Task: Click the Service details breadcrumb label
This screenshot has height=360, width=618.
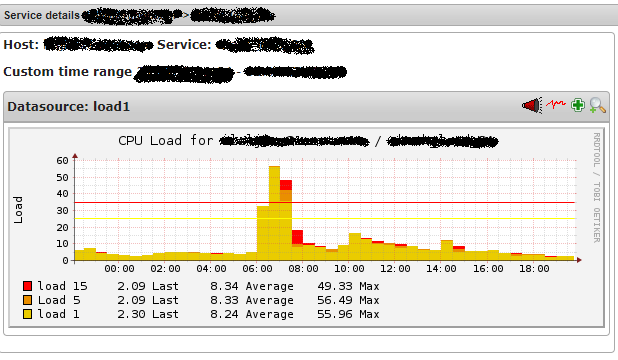Action: [42, 15]
